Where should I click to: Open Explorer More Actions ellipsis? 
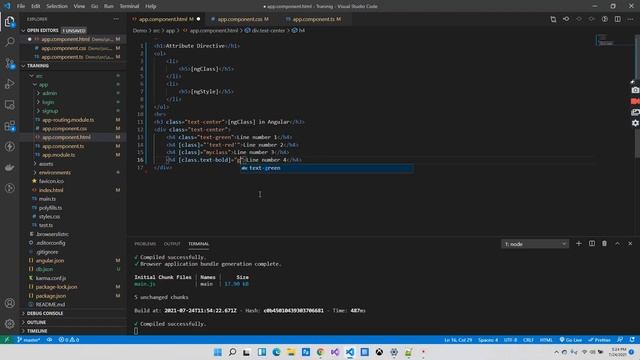coord(116,19)
